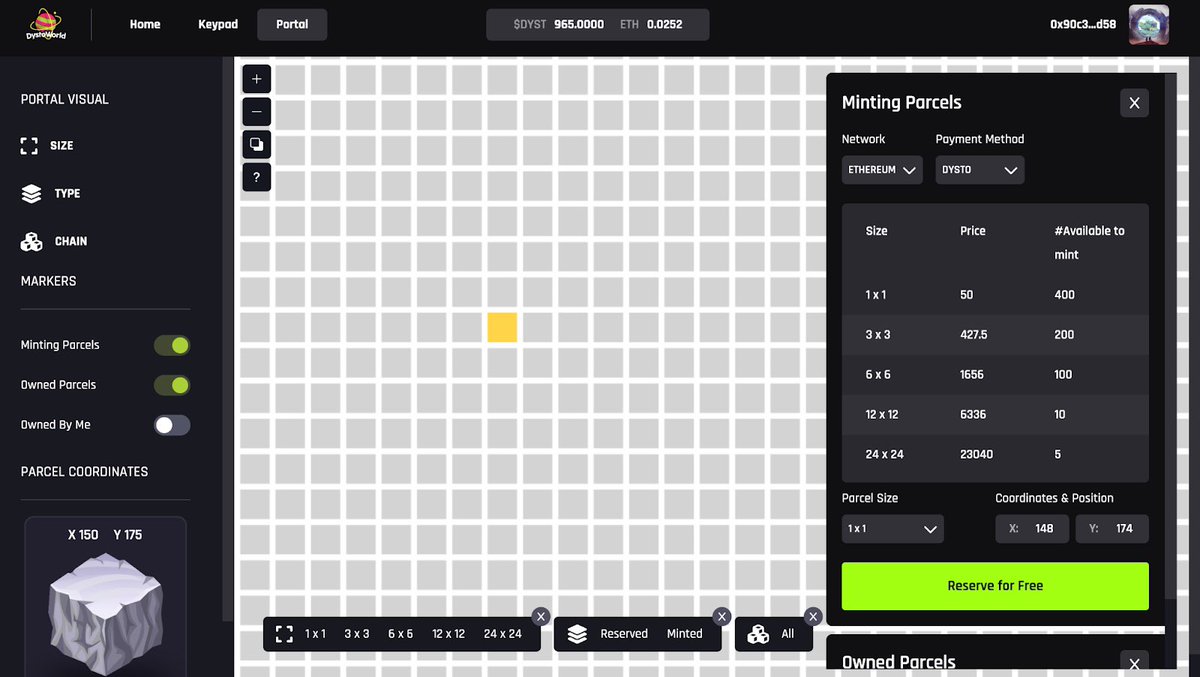Open the Parcel Size 1 x 1 dropdown
This screenshot has height=677, width=1200.
tap(893, 529)
